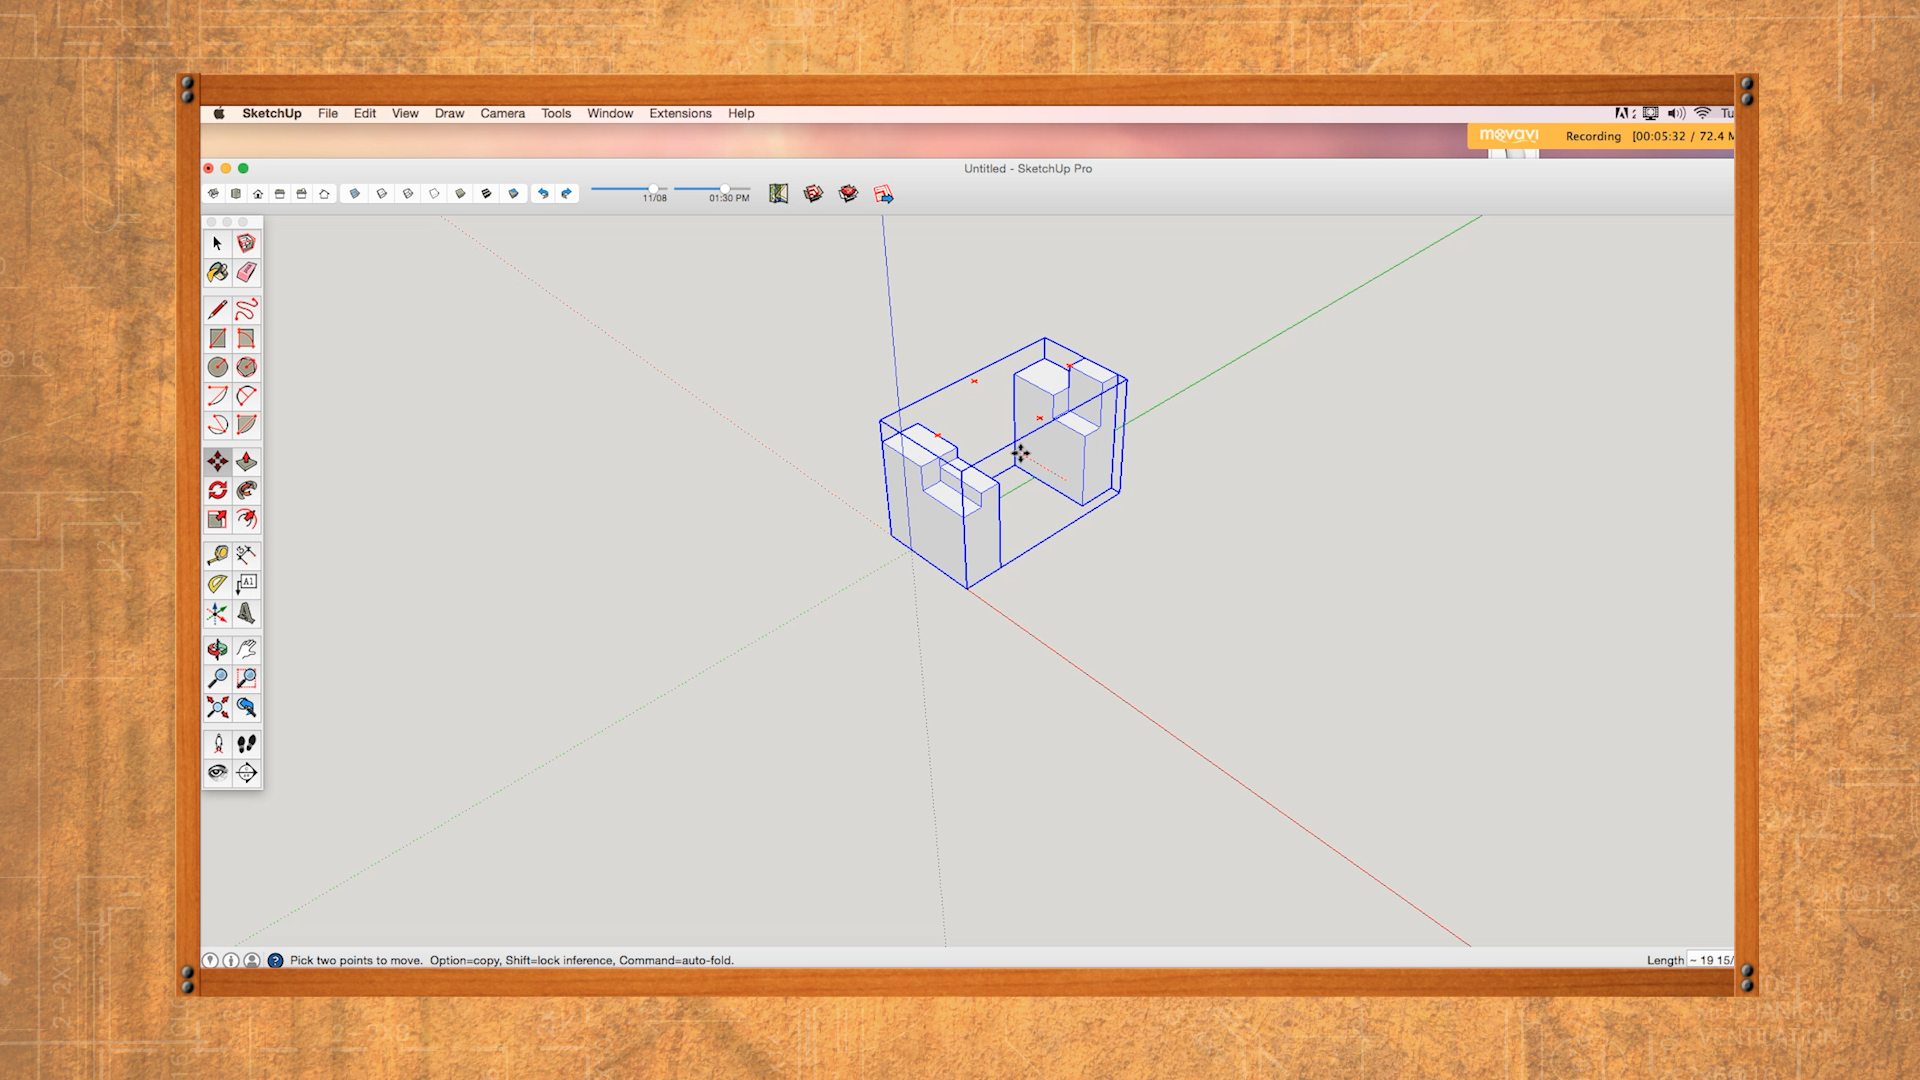Pick the Section Plane tool
1920x1080 pixels.
(x=246, y=772)
